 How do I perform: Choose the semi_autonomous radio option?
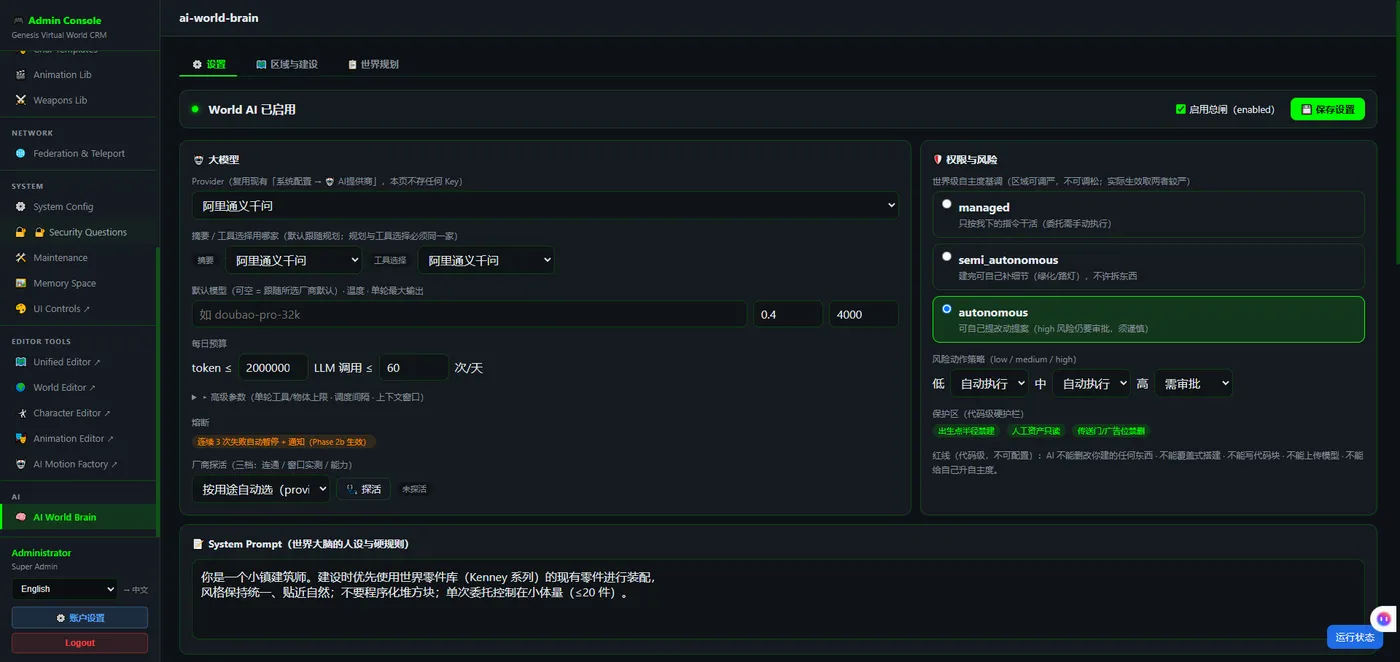(x=947, y=257)
